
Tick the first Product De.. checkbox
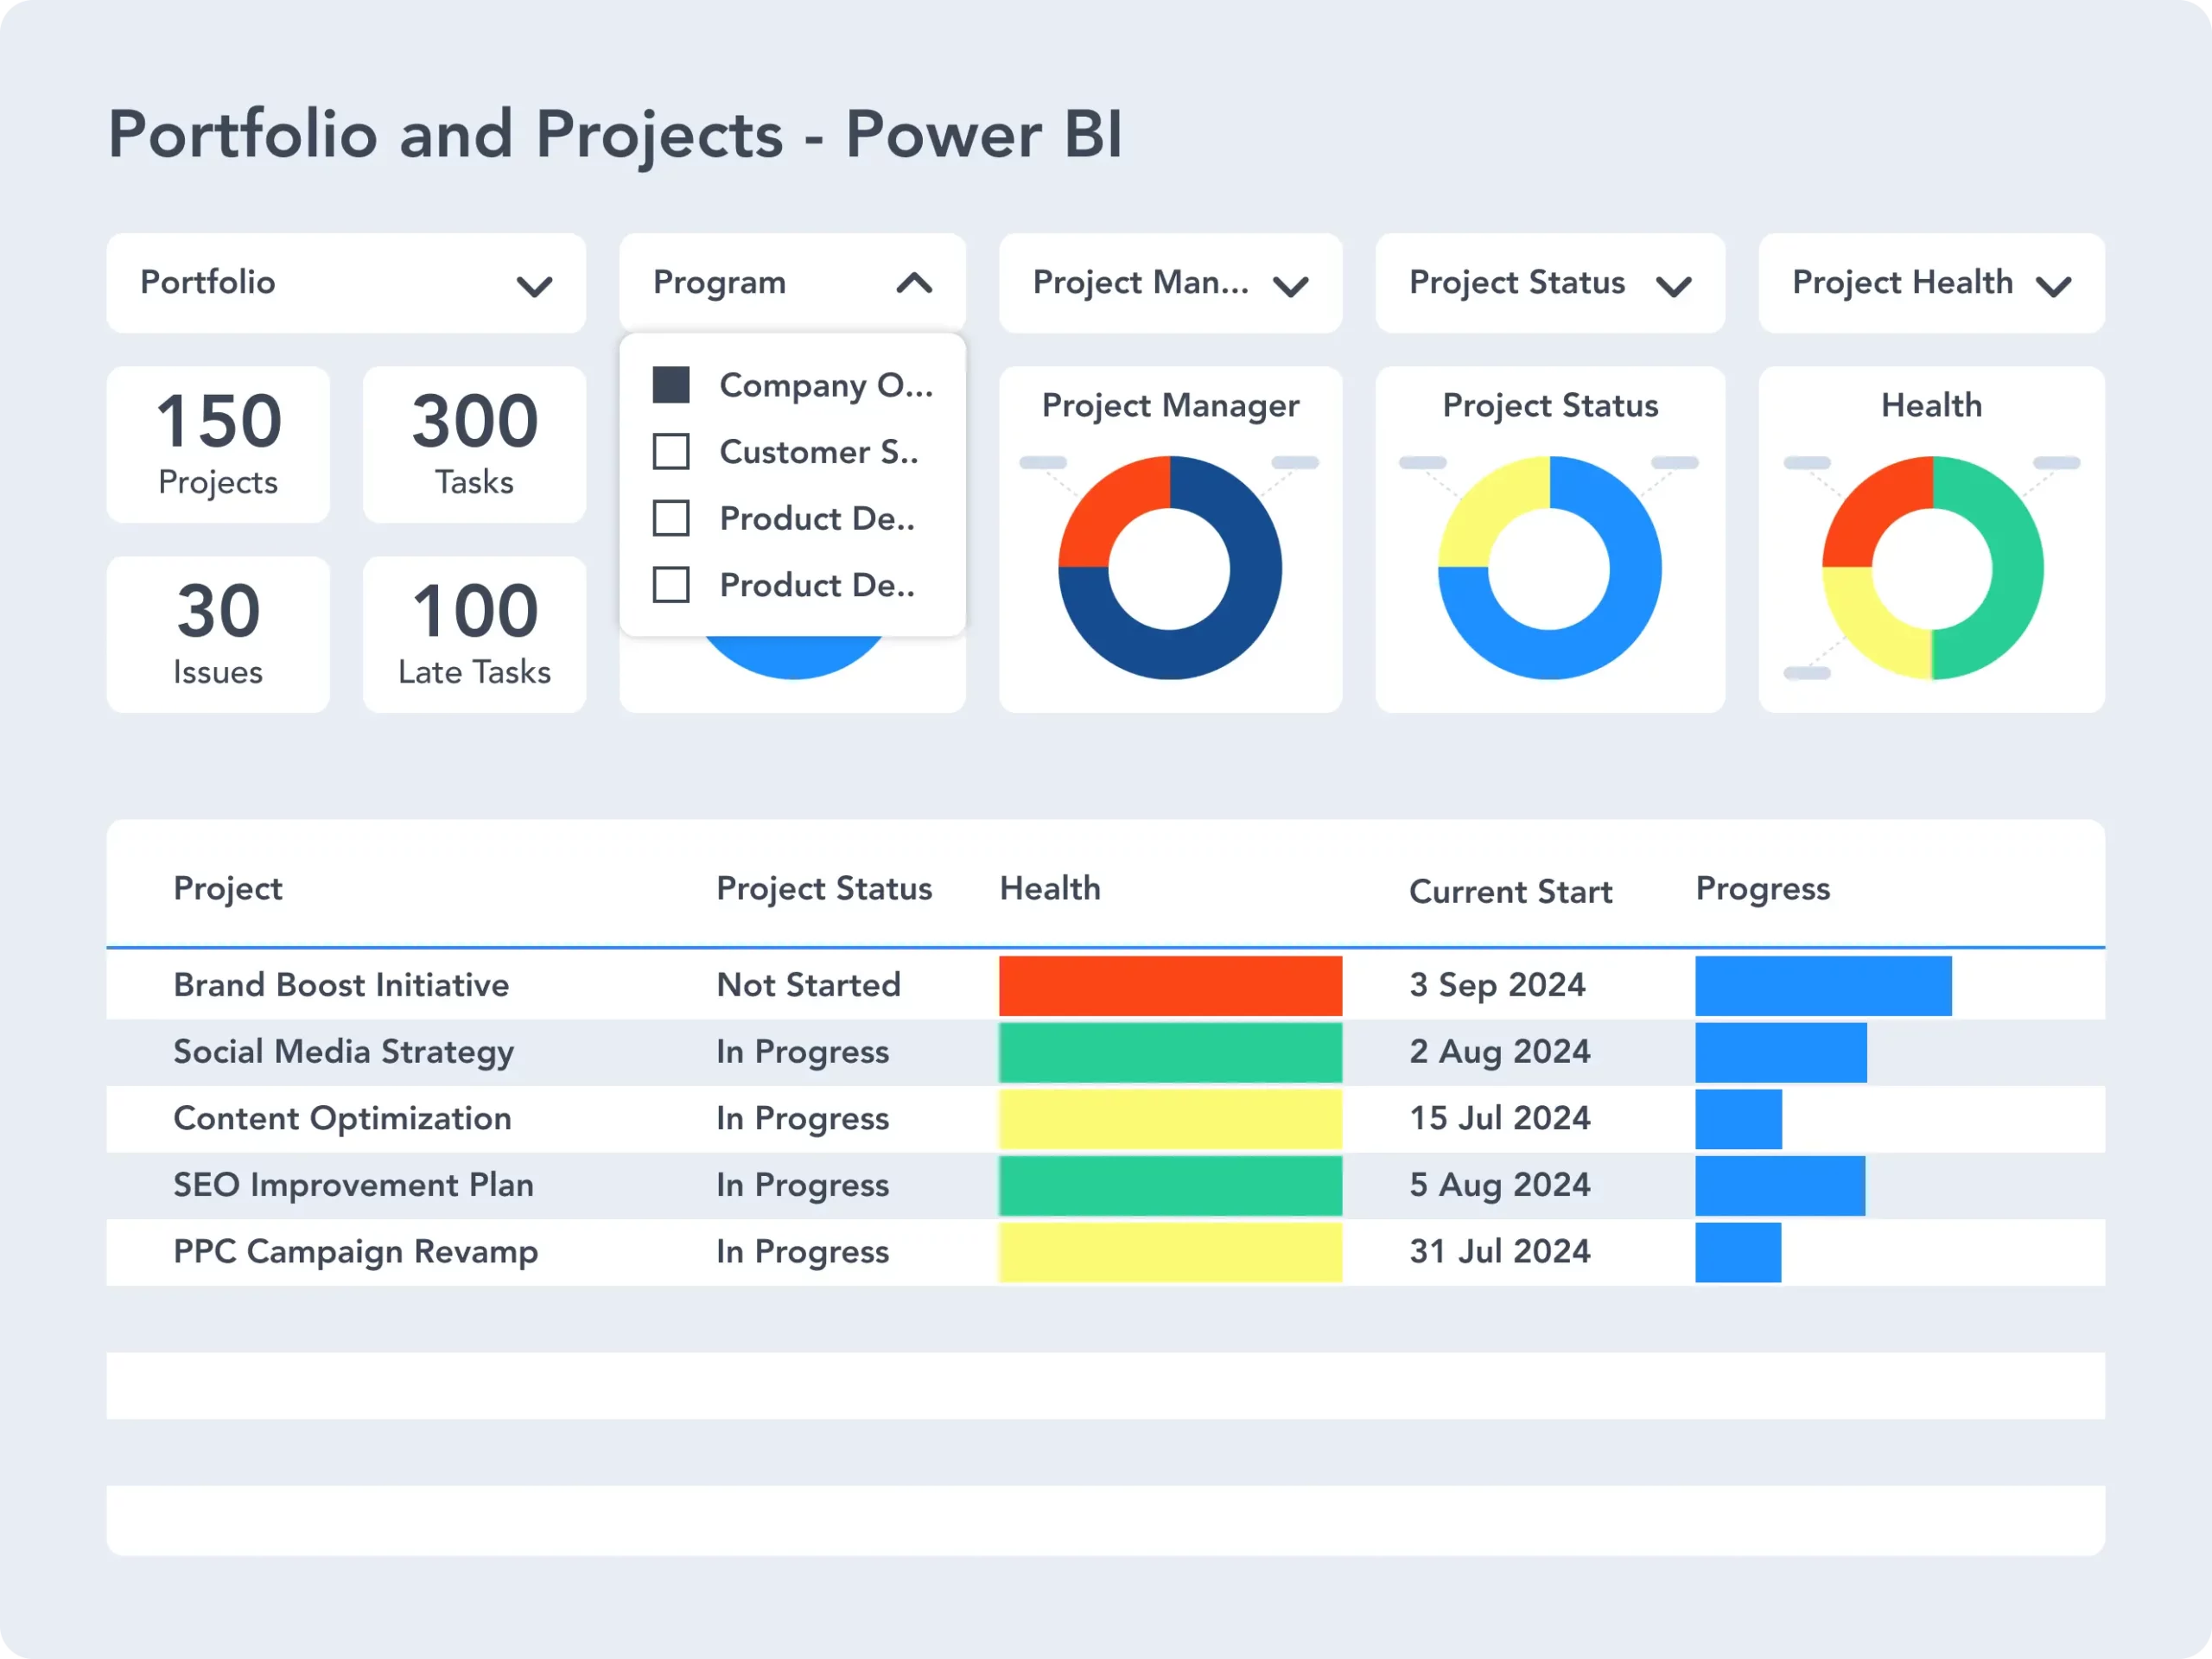pyautogui.click(x=671, y=519)
